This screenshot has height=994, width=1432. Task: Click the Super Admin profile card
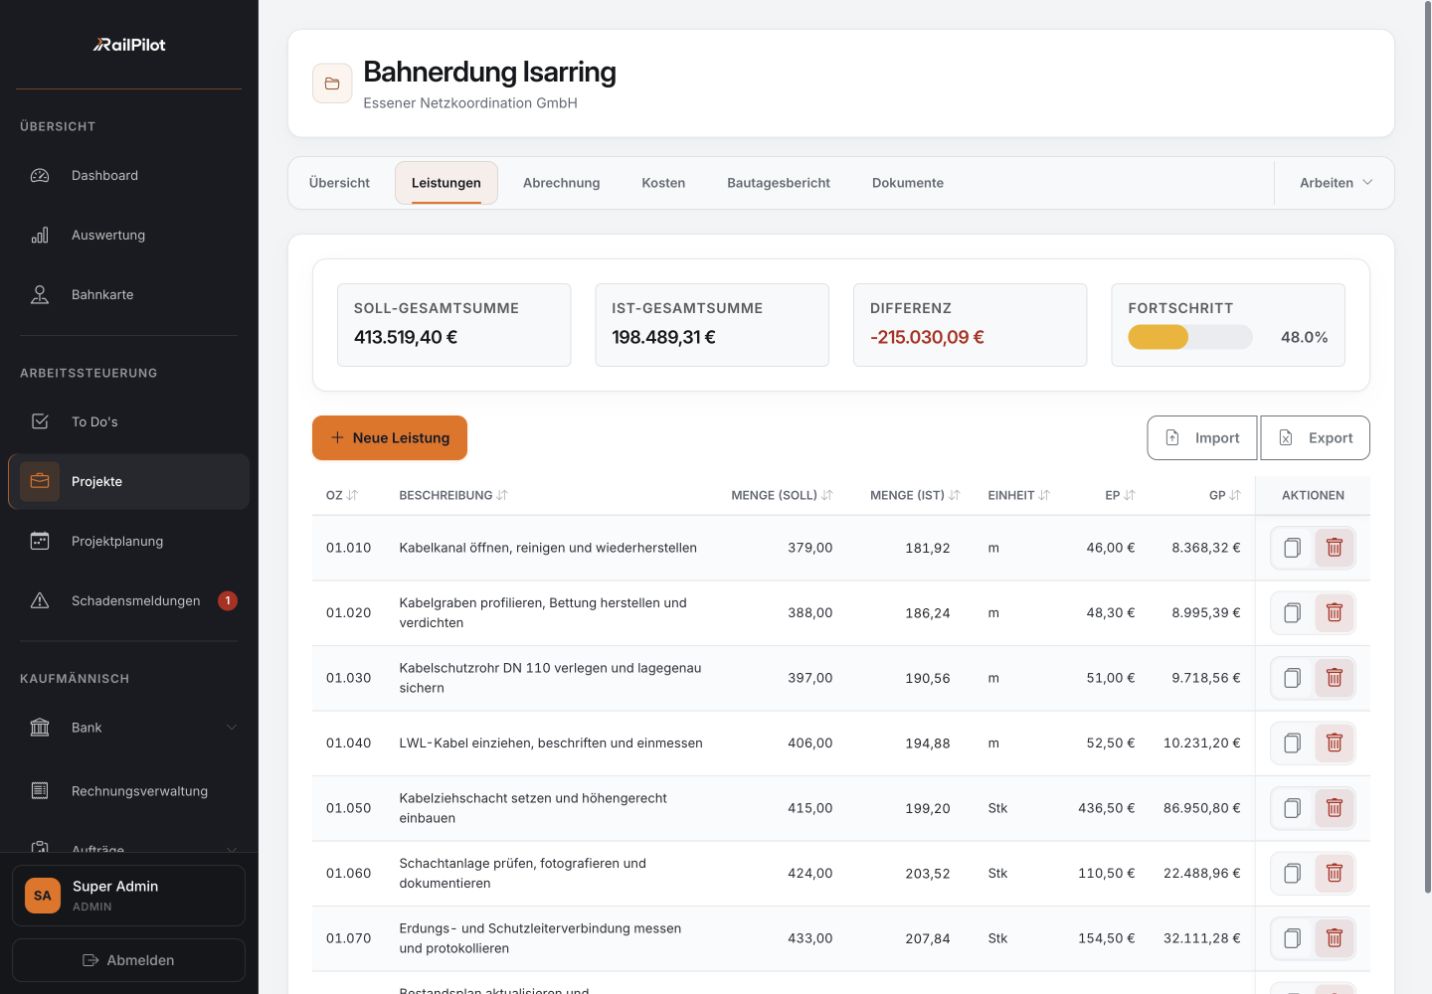pyautogui.click(x=129, y=896)
